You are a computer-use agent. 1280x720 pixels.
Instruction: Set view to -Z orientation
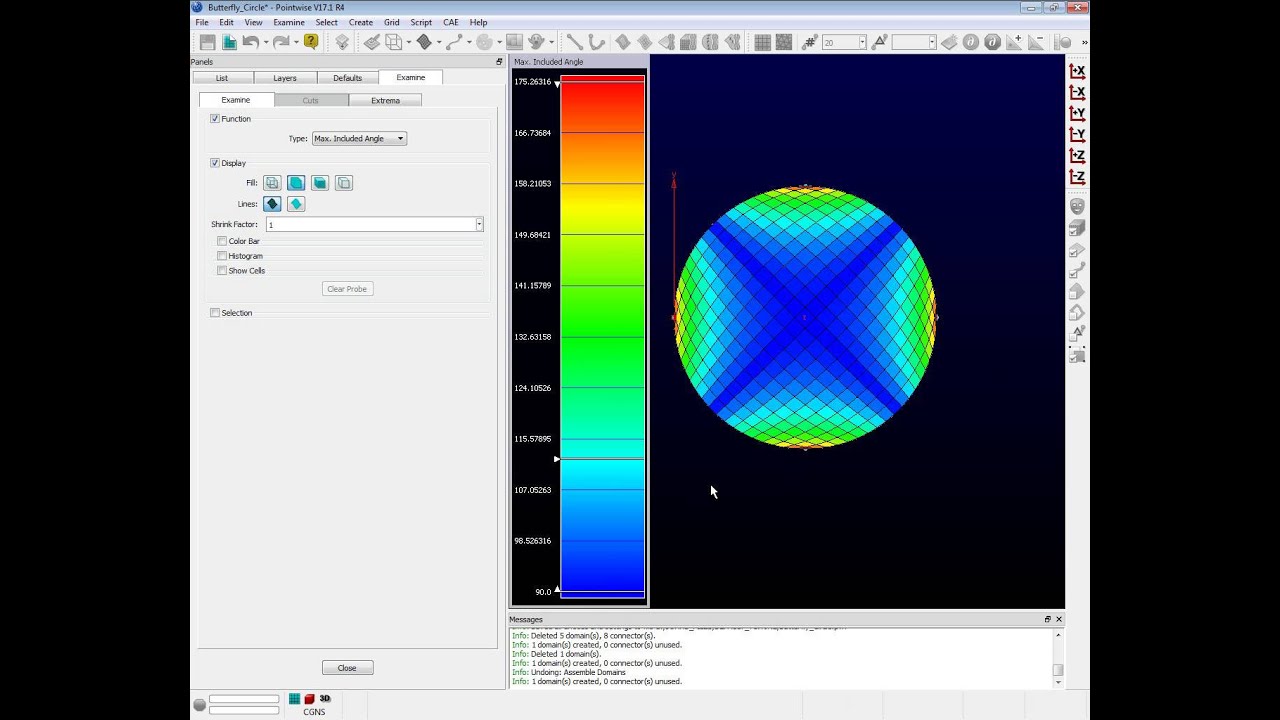tap(1077, 176)
